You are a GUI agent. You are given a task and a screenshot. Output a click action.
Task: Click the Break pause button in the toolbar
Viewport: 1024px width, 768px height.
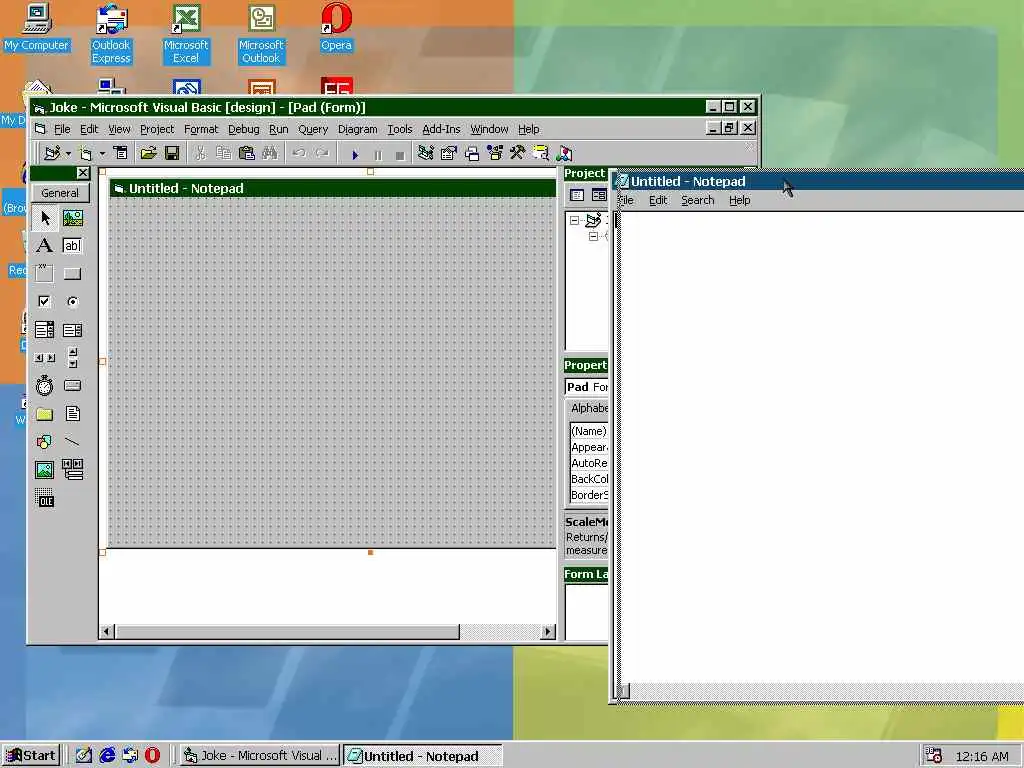point(377,155)
